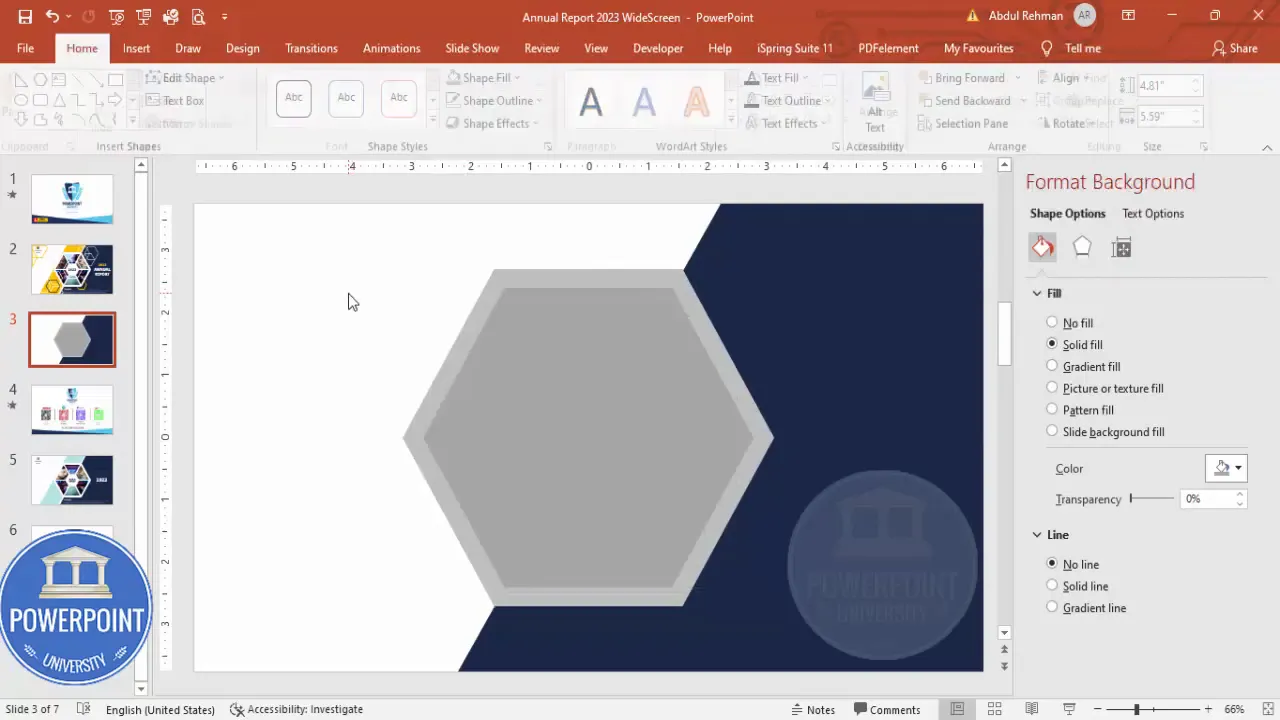Switch to the Design tab
Image resolution: width=1280 pixels, height=720 pixels.
[x=243, y=48]
